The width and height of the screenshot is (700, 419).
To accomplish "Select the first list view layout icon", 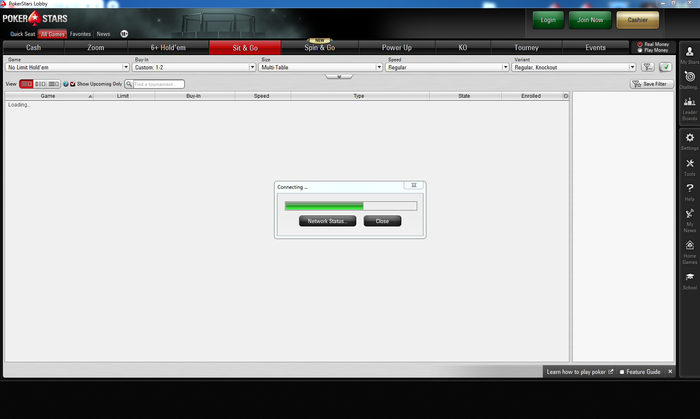I will (26, 84).
